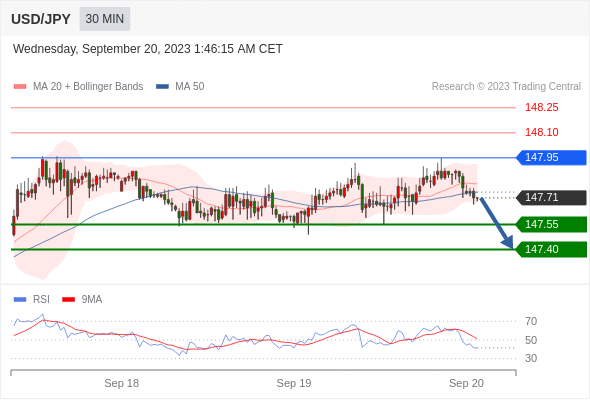The height and width of the screenshot is (400, 590).
Task: Click the red 9MA legend swatch
Action: pos(68,300)
